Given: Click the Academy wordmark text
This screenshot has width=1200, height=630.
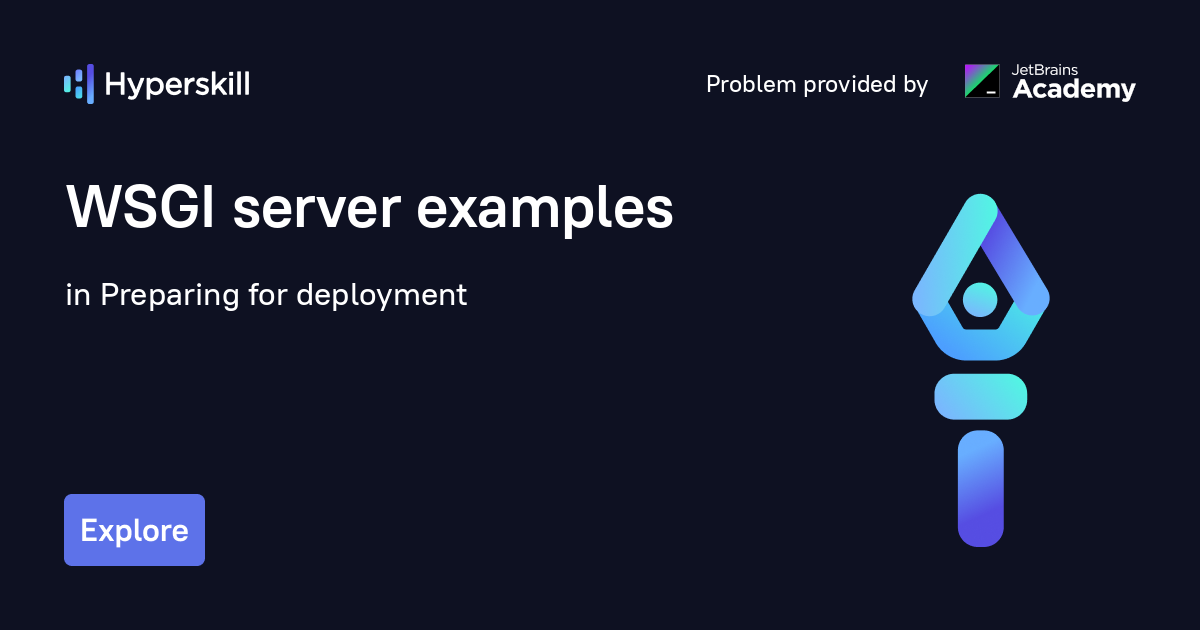Looking at the screenshot, I should [1075, 90].
